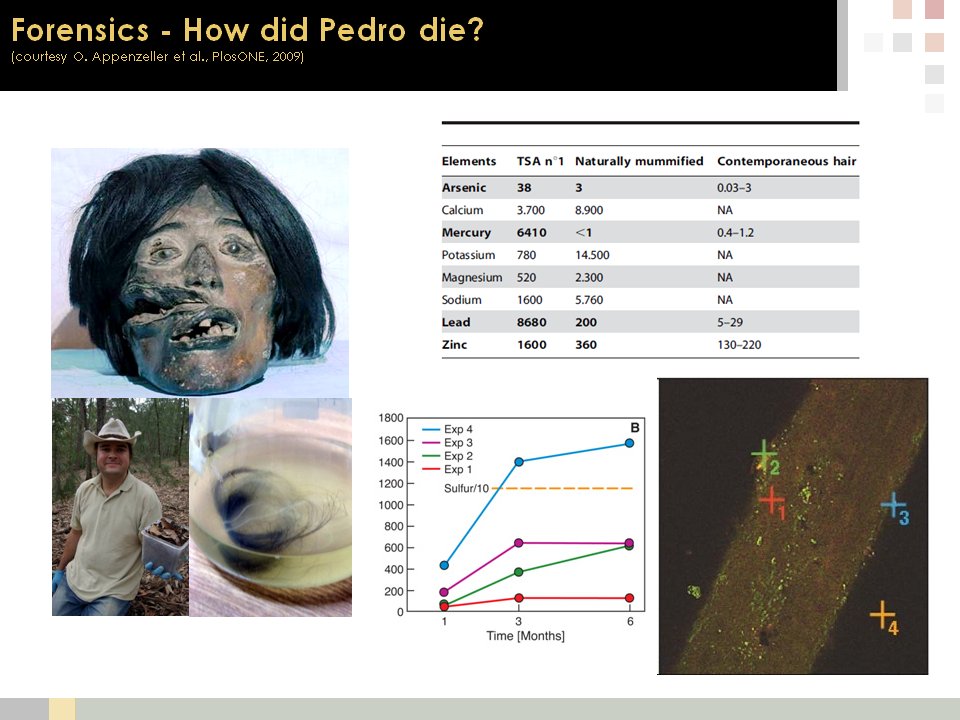Click the green cross marker labeled 2

click(764, 454)
